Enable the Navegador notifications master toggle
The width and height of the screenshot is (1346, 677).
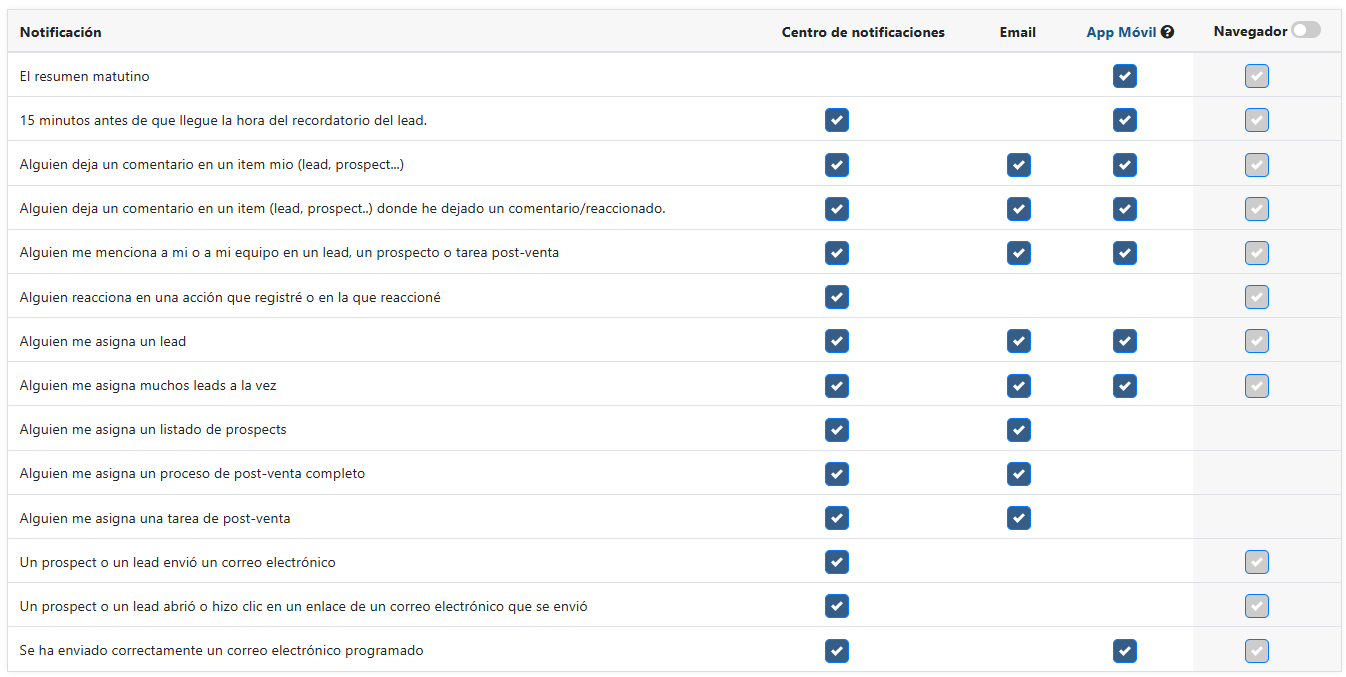pyautogui.click(x=1306, y=30)
